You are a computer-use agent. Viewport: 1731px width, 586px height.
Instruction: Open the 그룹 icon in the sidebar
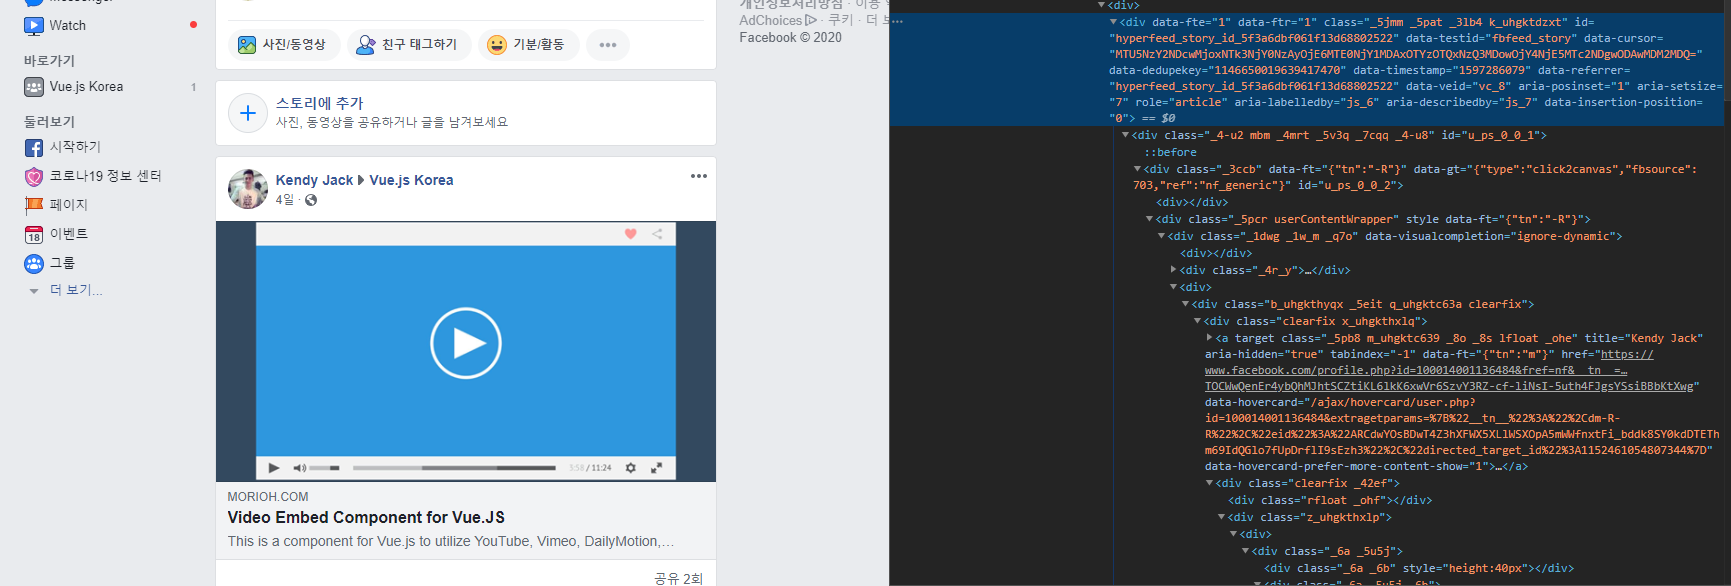34,264
